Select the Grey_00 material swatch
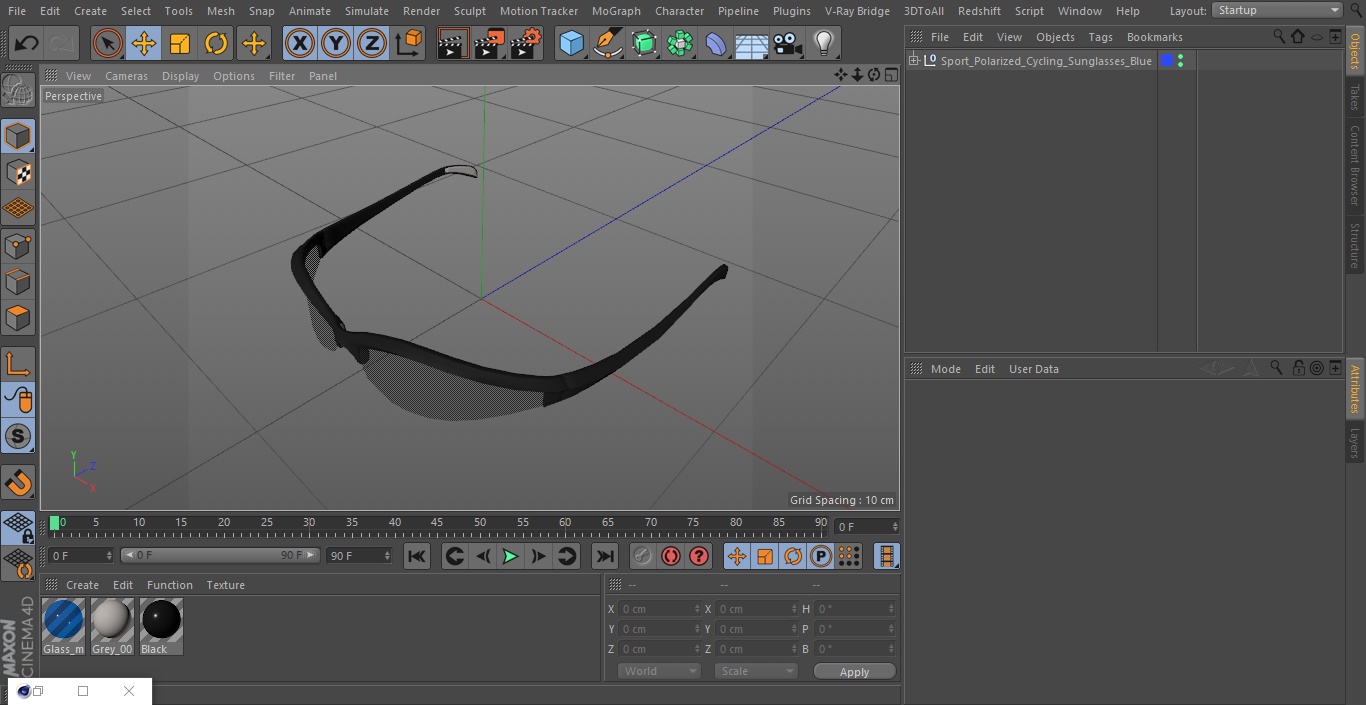The width and height of the screenshot is (1366, 705). [x=112, y=626]
